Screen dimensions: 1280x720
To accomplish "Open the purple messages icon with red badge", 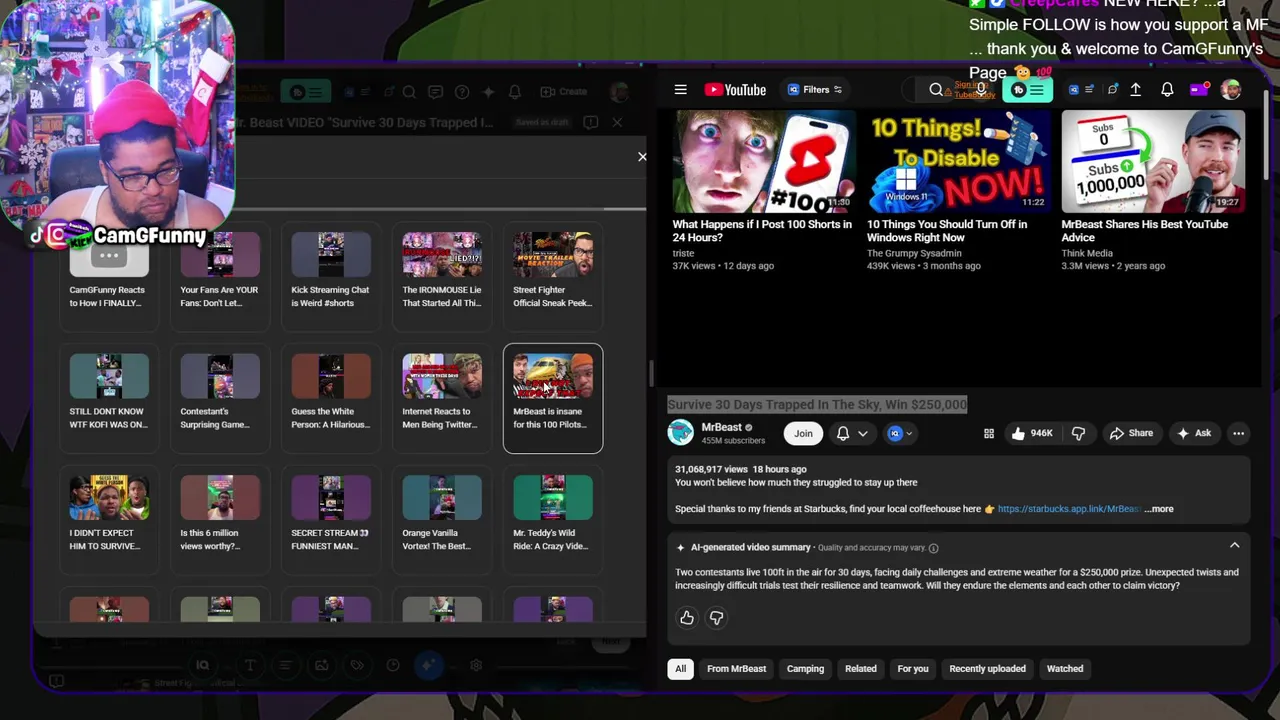I will click(x=1198, y=90).
